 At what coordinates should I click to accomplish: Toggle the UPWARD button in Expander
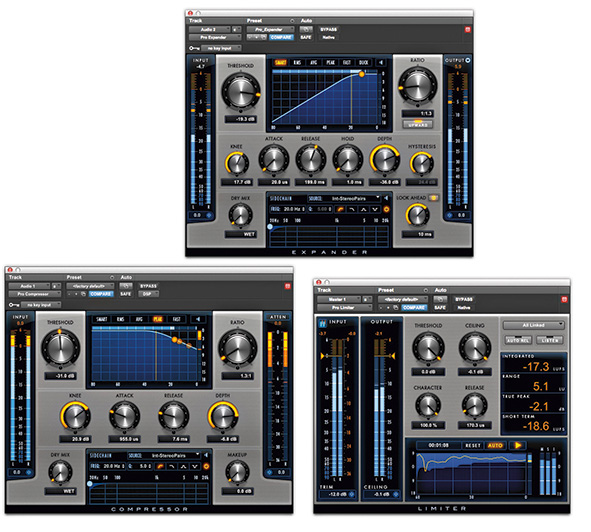click(418, 124)
